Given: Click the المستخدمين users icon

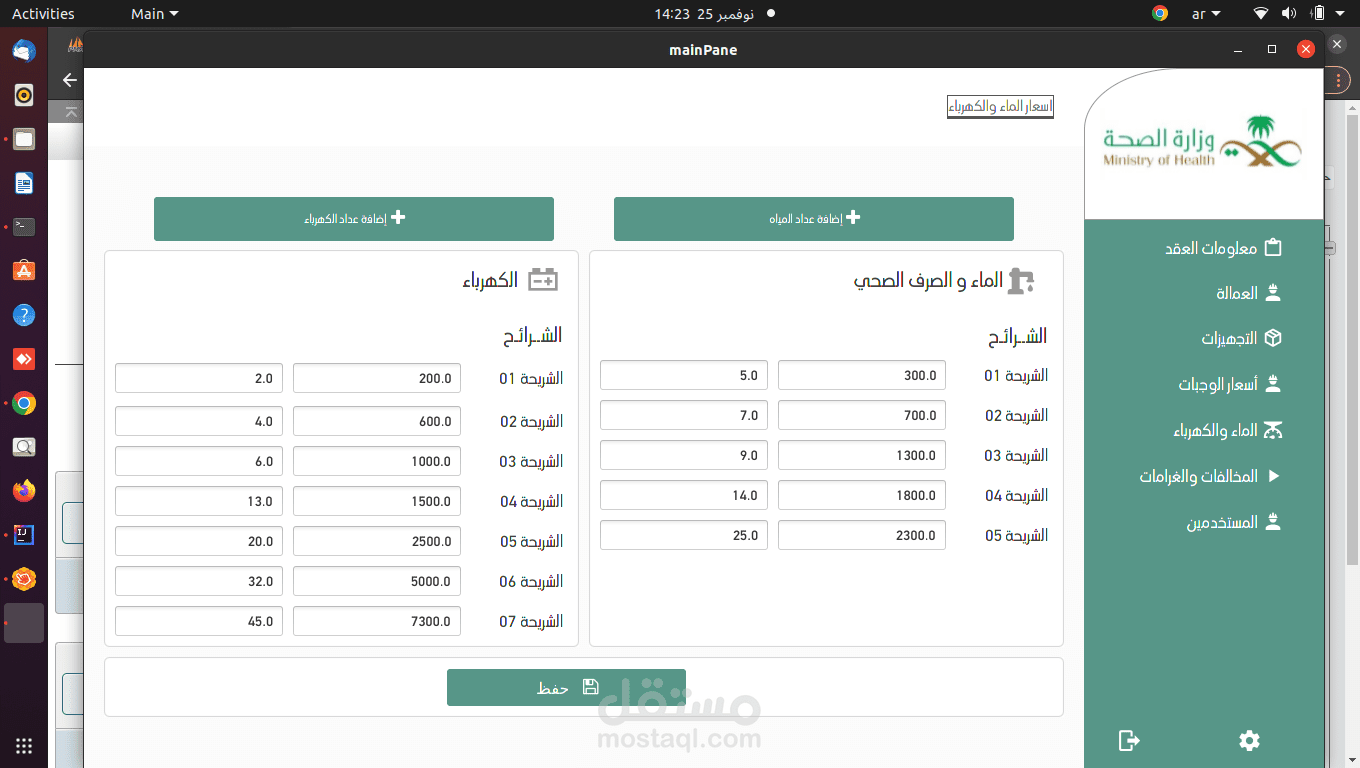Looking at the screenshot, I should 1273,522.
